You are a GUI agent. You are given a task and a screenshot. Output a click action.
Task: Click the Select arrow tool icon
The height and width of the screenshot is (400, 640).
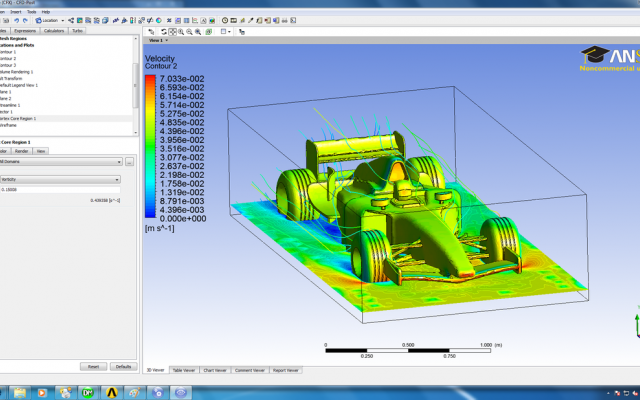tap(151, 32)
